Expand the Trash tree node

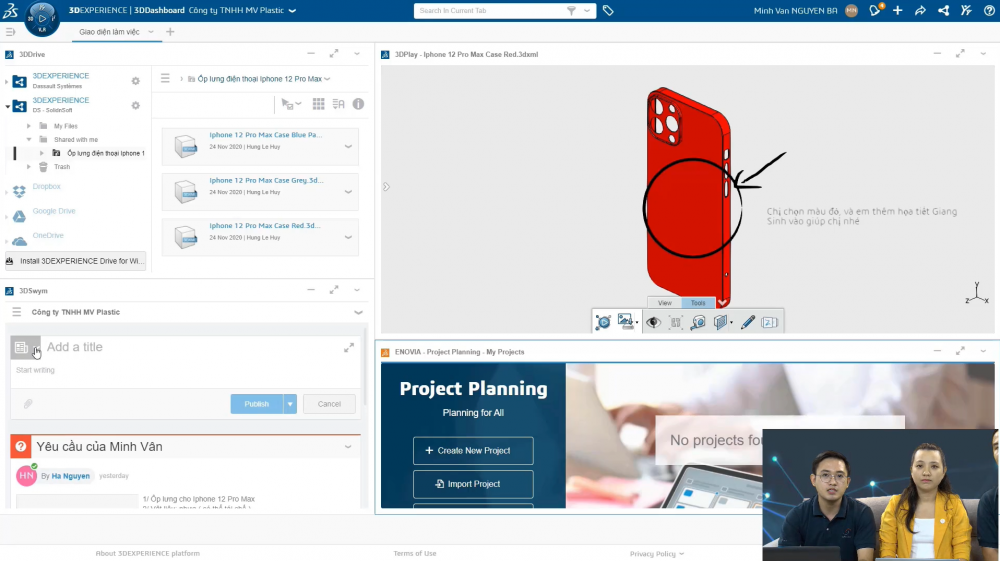click(x=29, y=167)
